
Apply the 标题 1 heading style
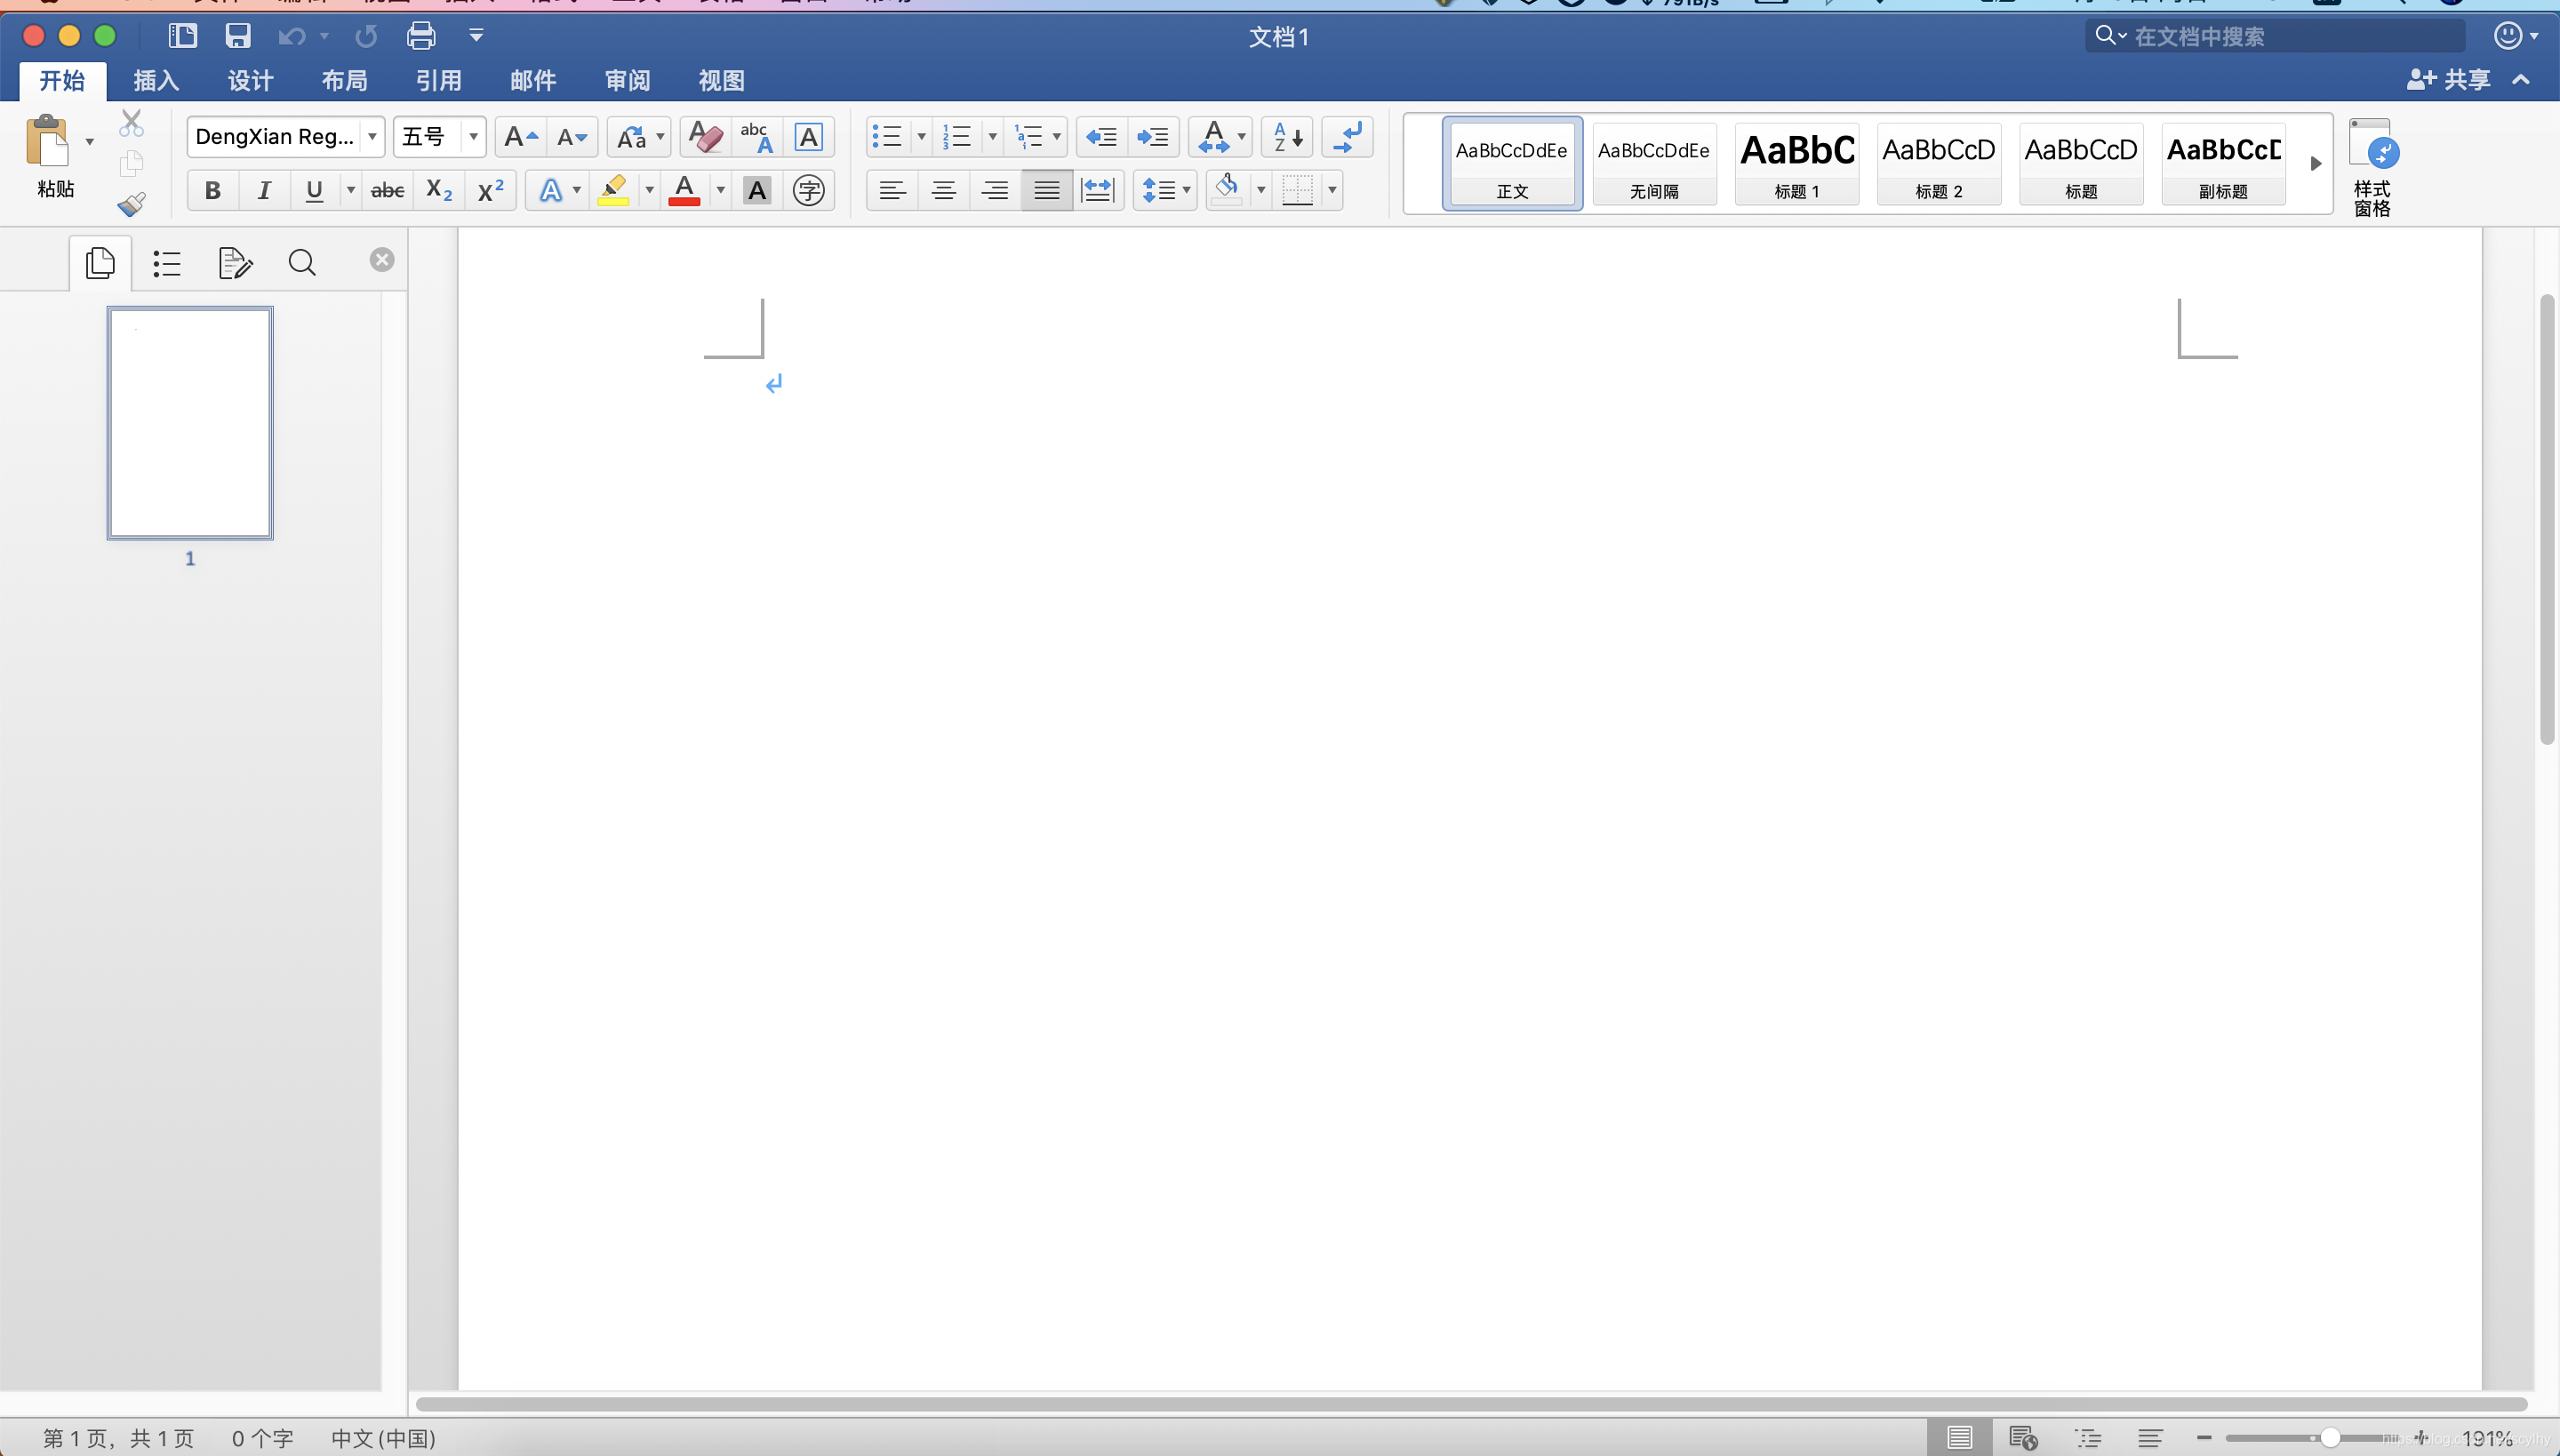1797,163
